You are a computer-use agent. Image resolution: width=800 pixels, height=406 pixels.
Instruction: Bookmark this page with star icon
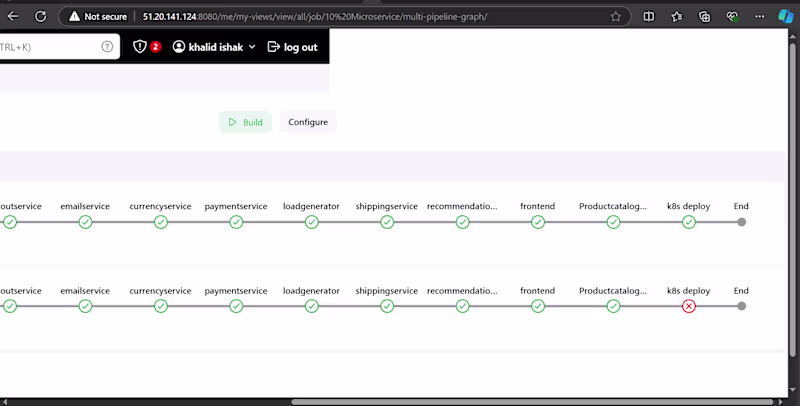[616, 16]
